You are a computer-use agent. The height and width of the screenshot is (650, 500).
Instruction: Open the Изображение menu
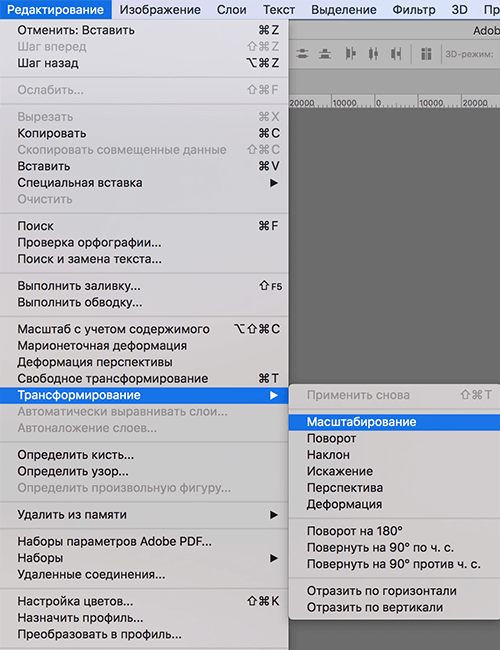(160, 10)
